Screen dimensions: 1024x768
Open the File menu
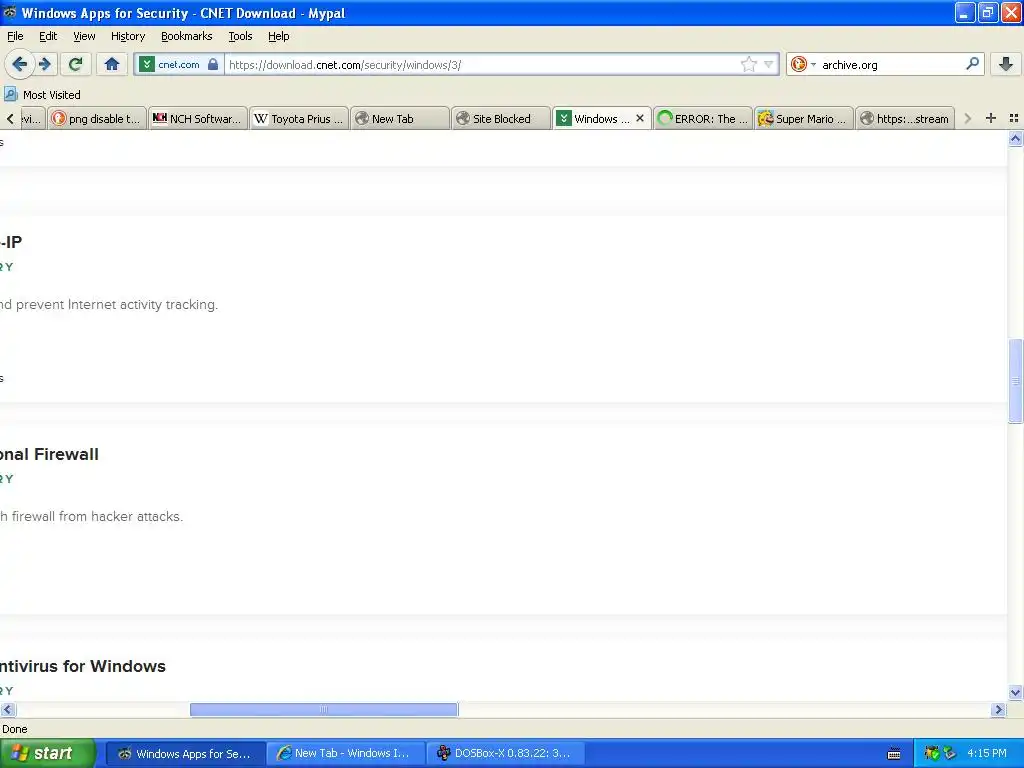click(15, 36)
